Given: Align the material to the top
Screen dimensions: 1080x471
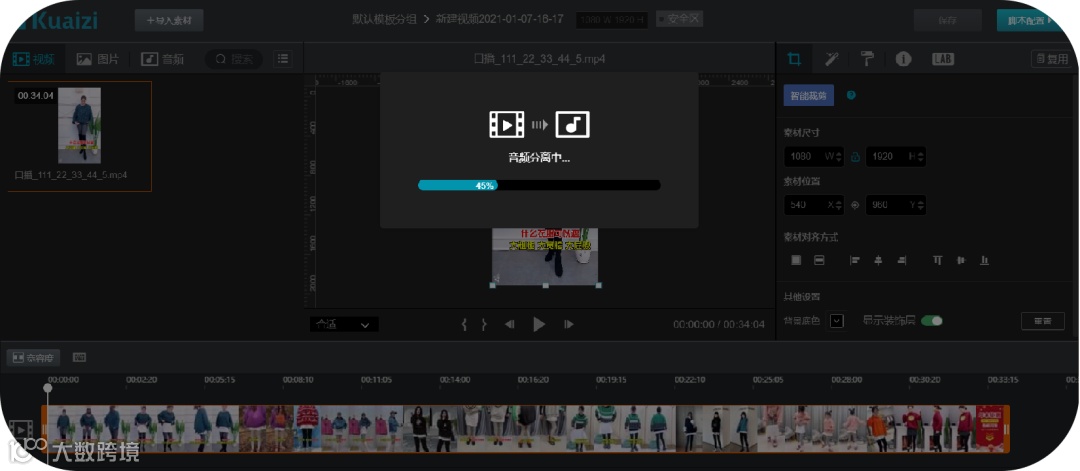Looking at the screenshot, I should tap(937, 260).
